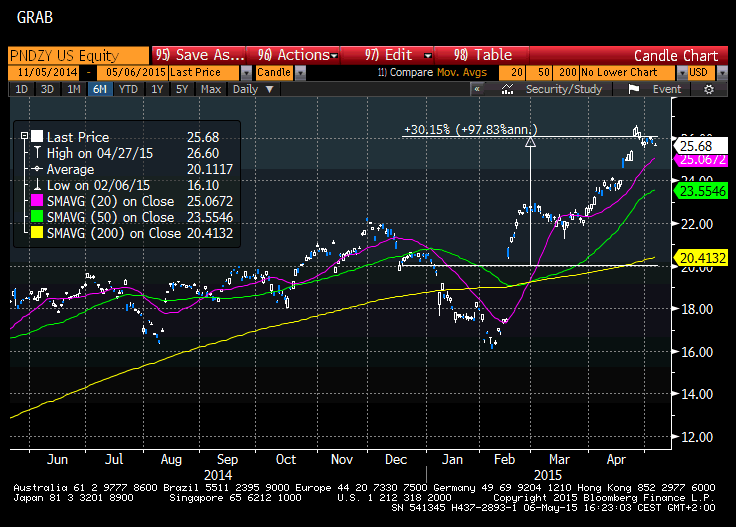Expand the Candle chart type dropdown arrow

[x=300, y=73]
